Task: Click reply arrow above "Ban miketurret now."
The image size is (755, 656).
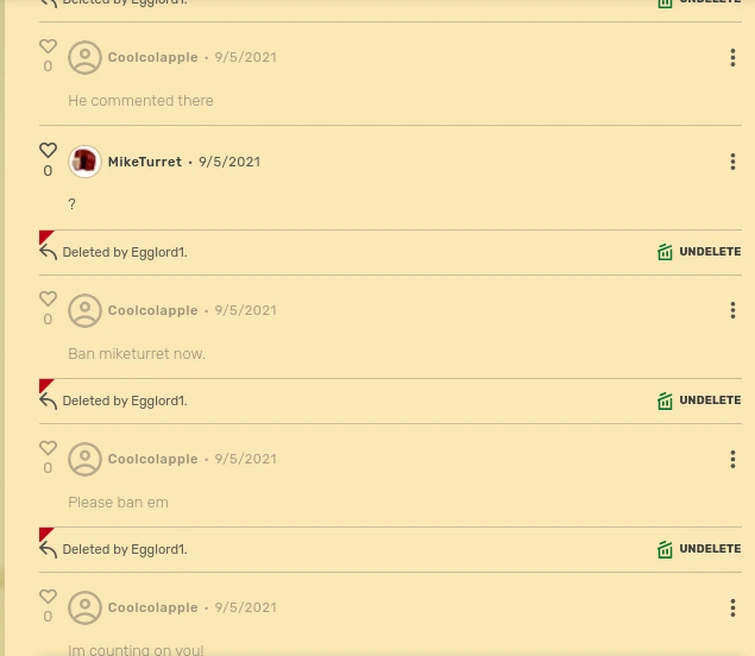Action: (x=48, y=252)
